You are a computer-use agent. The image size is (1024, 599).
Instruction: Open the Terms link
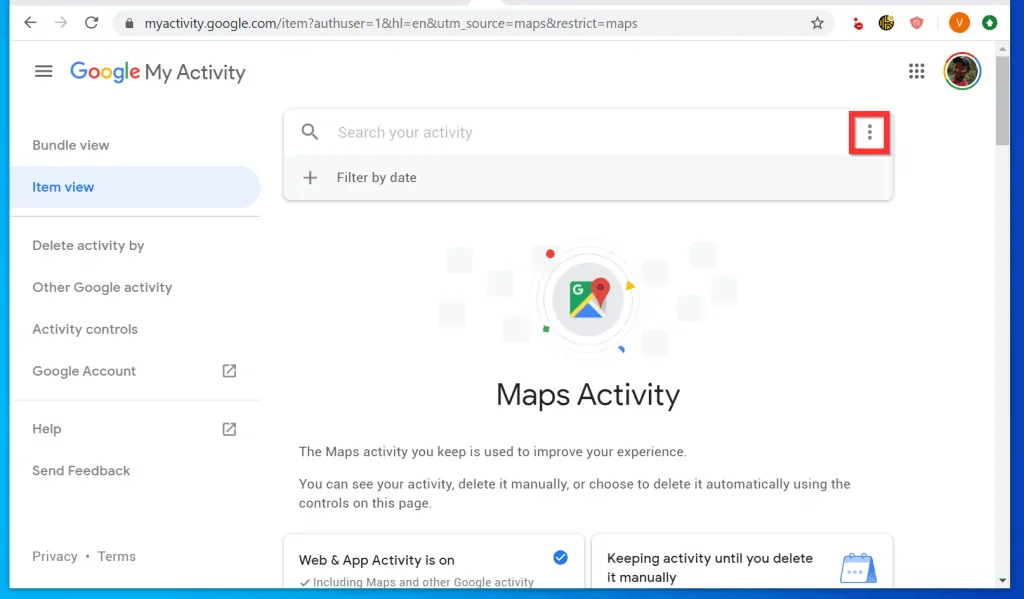point(117,557)
